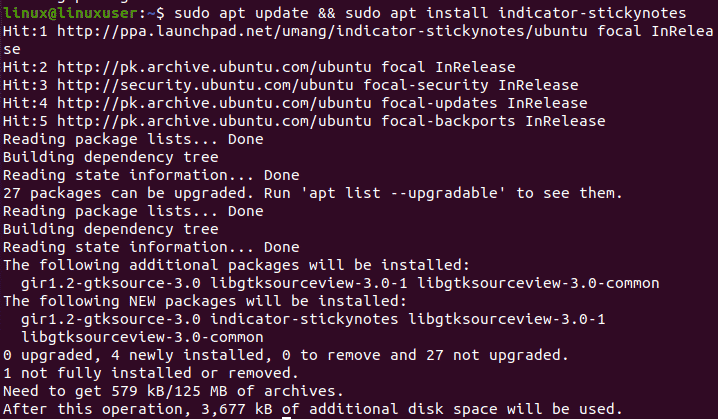718x419 pixels.
Task: Click the security.ubuntu.com focal-security URL
Action: (x=205, y=85)
